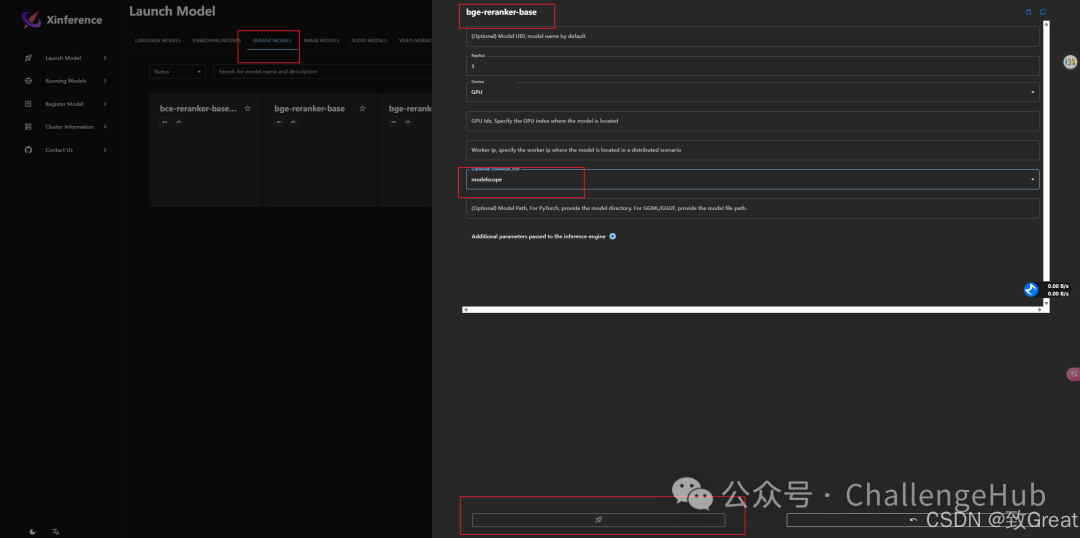The image size is (1080, 538).
Task: Expand the Running Models chevron
Action: click(105, 81)
